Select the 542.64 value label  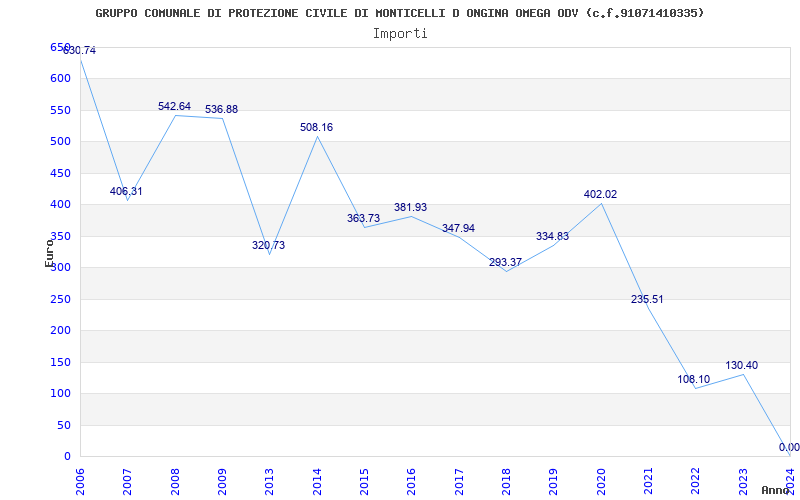point(174,106)
